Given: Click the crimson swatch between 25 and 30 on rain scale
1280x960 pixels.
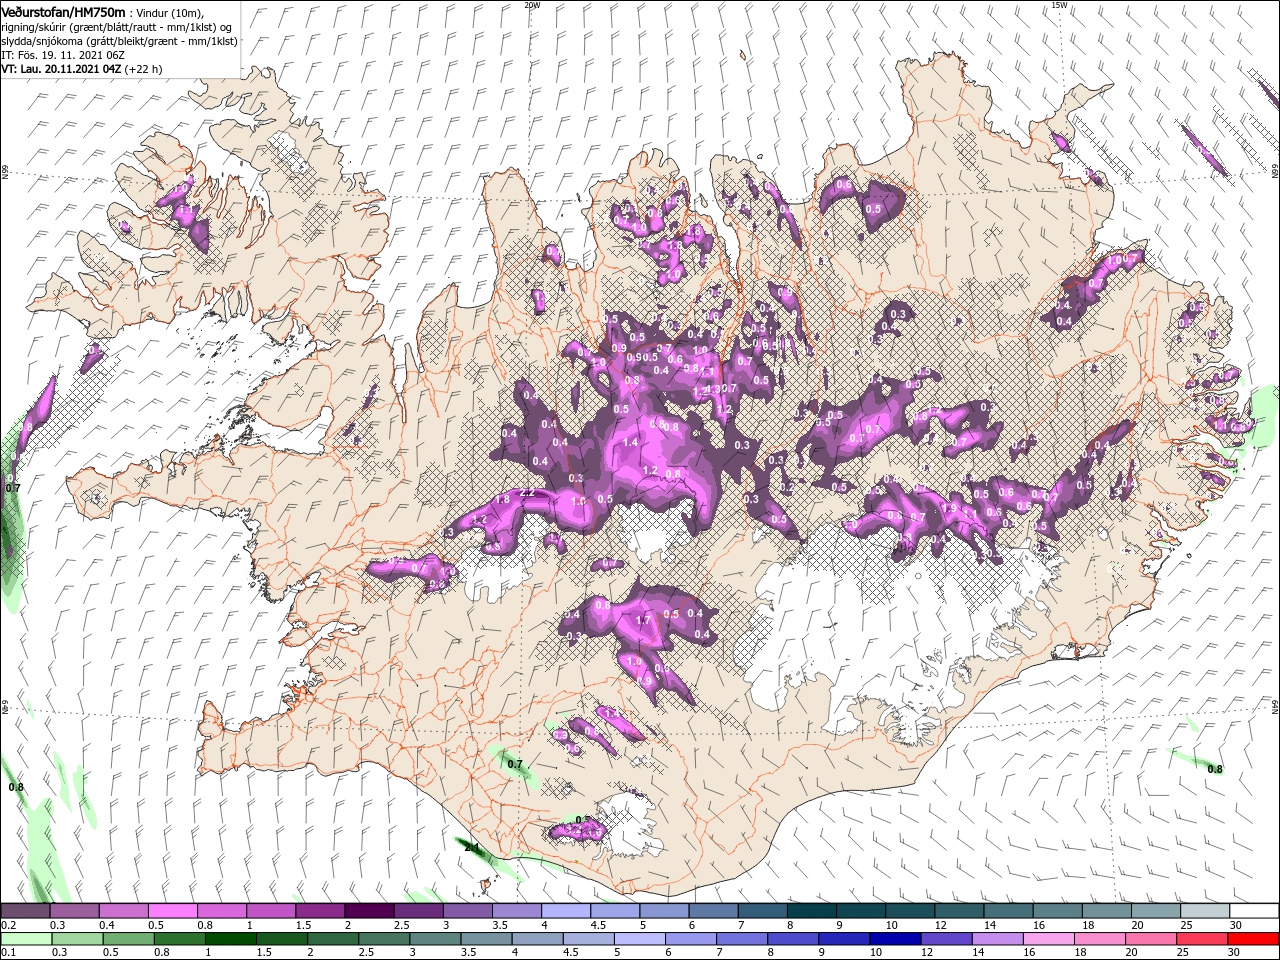Looking at the screenshot, I should point(1200,938).
